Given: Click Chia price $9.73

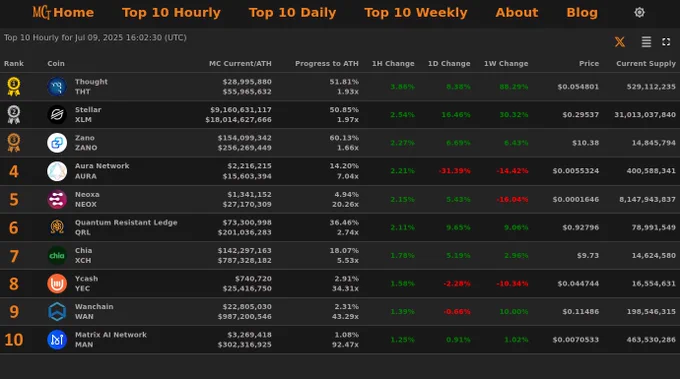Looking at the screenshot, I should [x=588, y=255].
